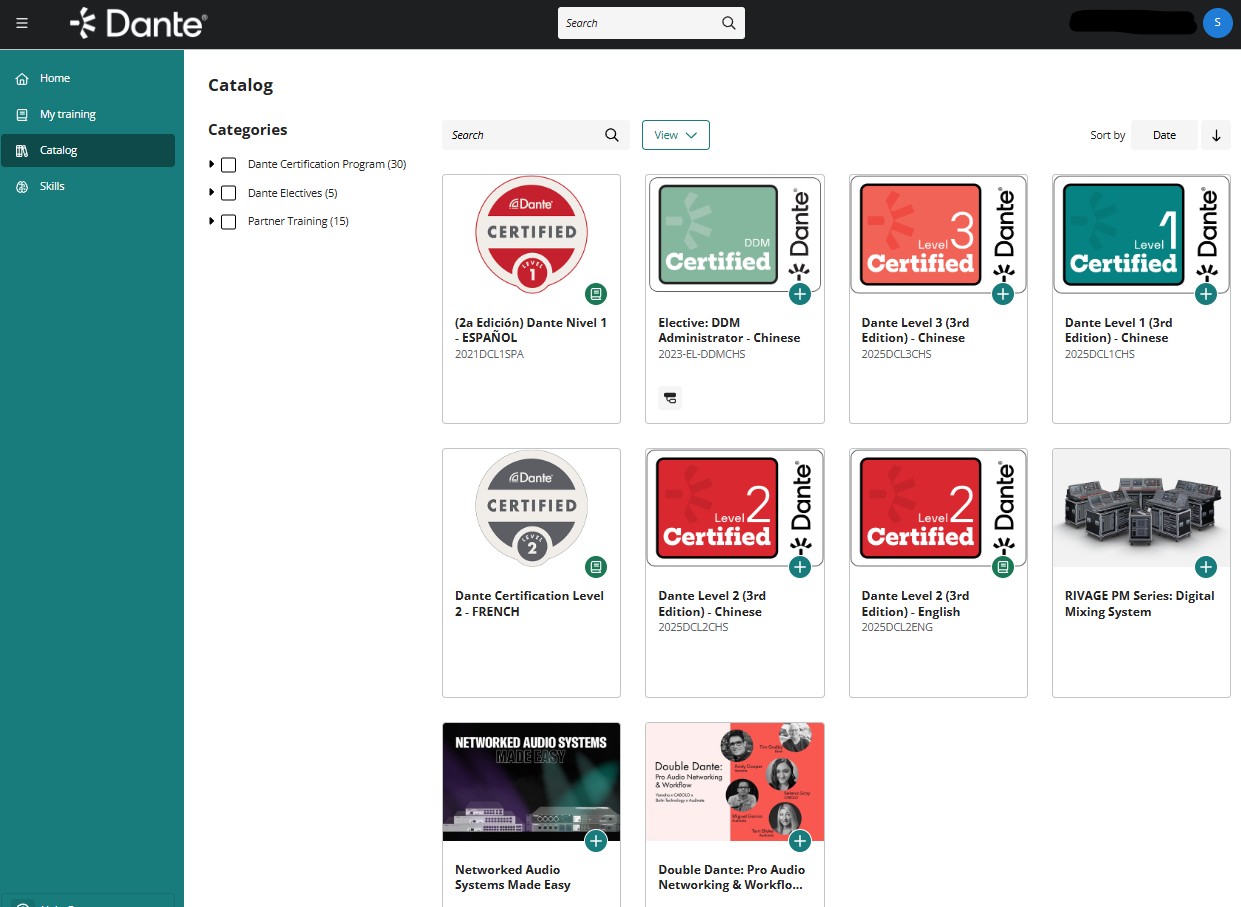Check the Dante Certification Program checkbox

tap(228, 164)
